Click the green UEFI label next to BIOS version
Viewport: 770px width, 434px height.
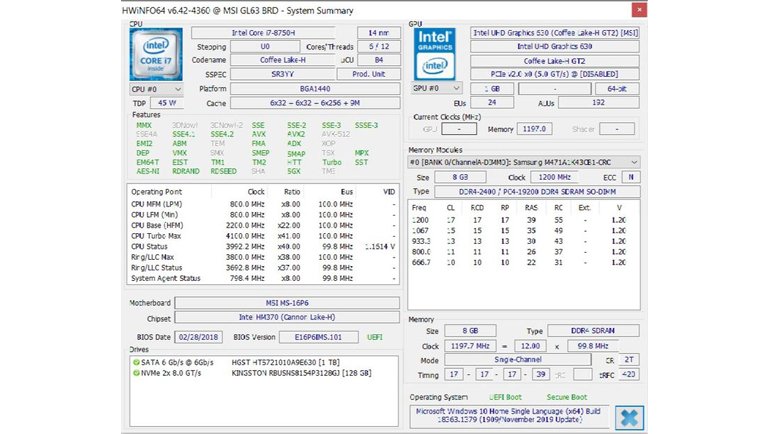375,337
